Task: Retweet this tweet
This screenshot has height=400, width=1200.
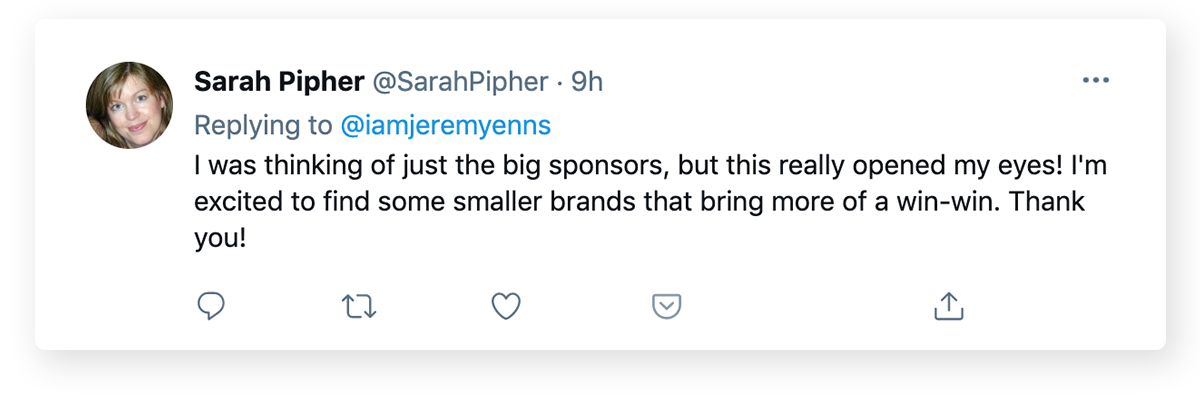Action: [x=358, y=306]
